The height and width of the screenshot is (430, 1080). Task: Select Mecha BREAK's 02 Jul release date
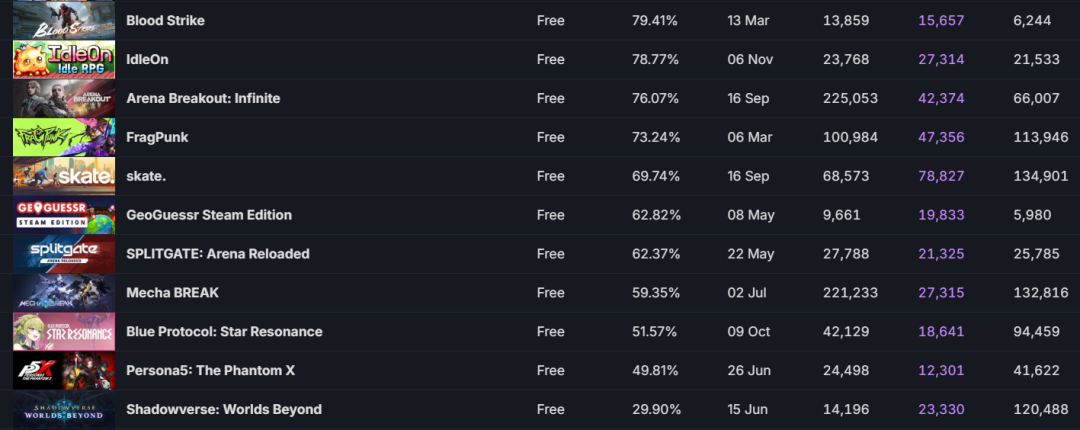coord(749,293)
